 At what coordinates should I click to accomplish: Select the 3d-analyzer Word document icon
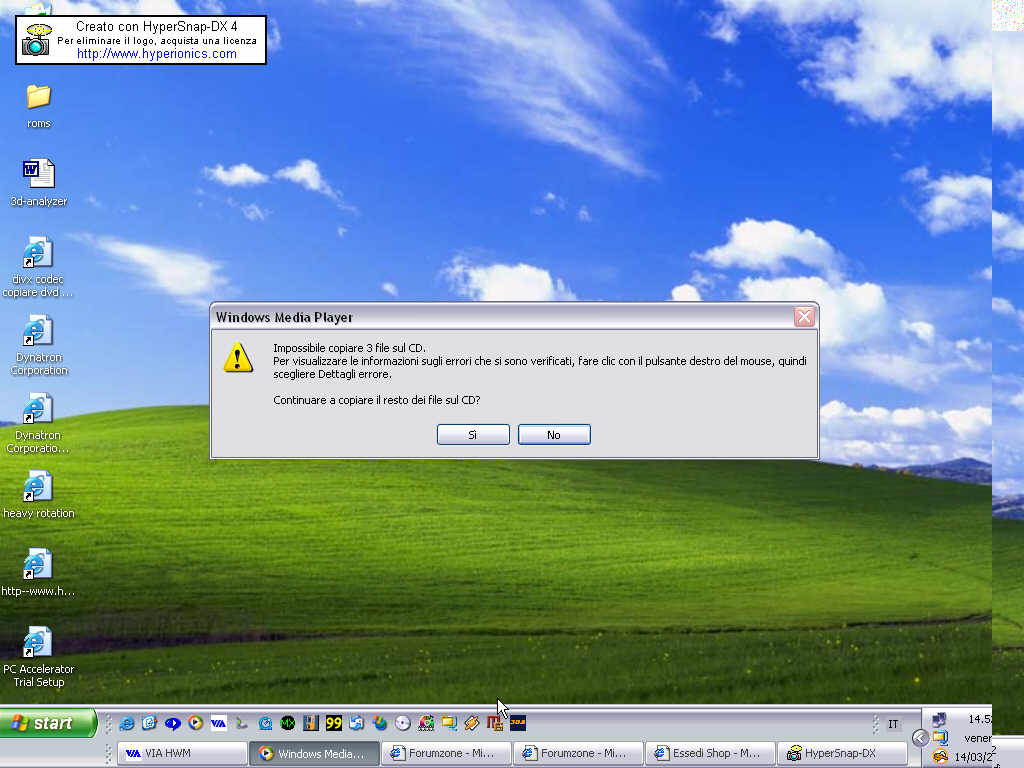(39, 184)
